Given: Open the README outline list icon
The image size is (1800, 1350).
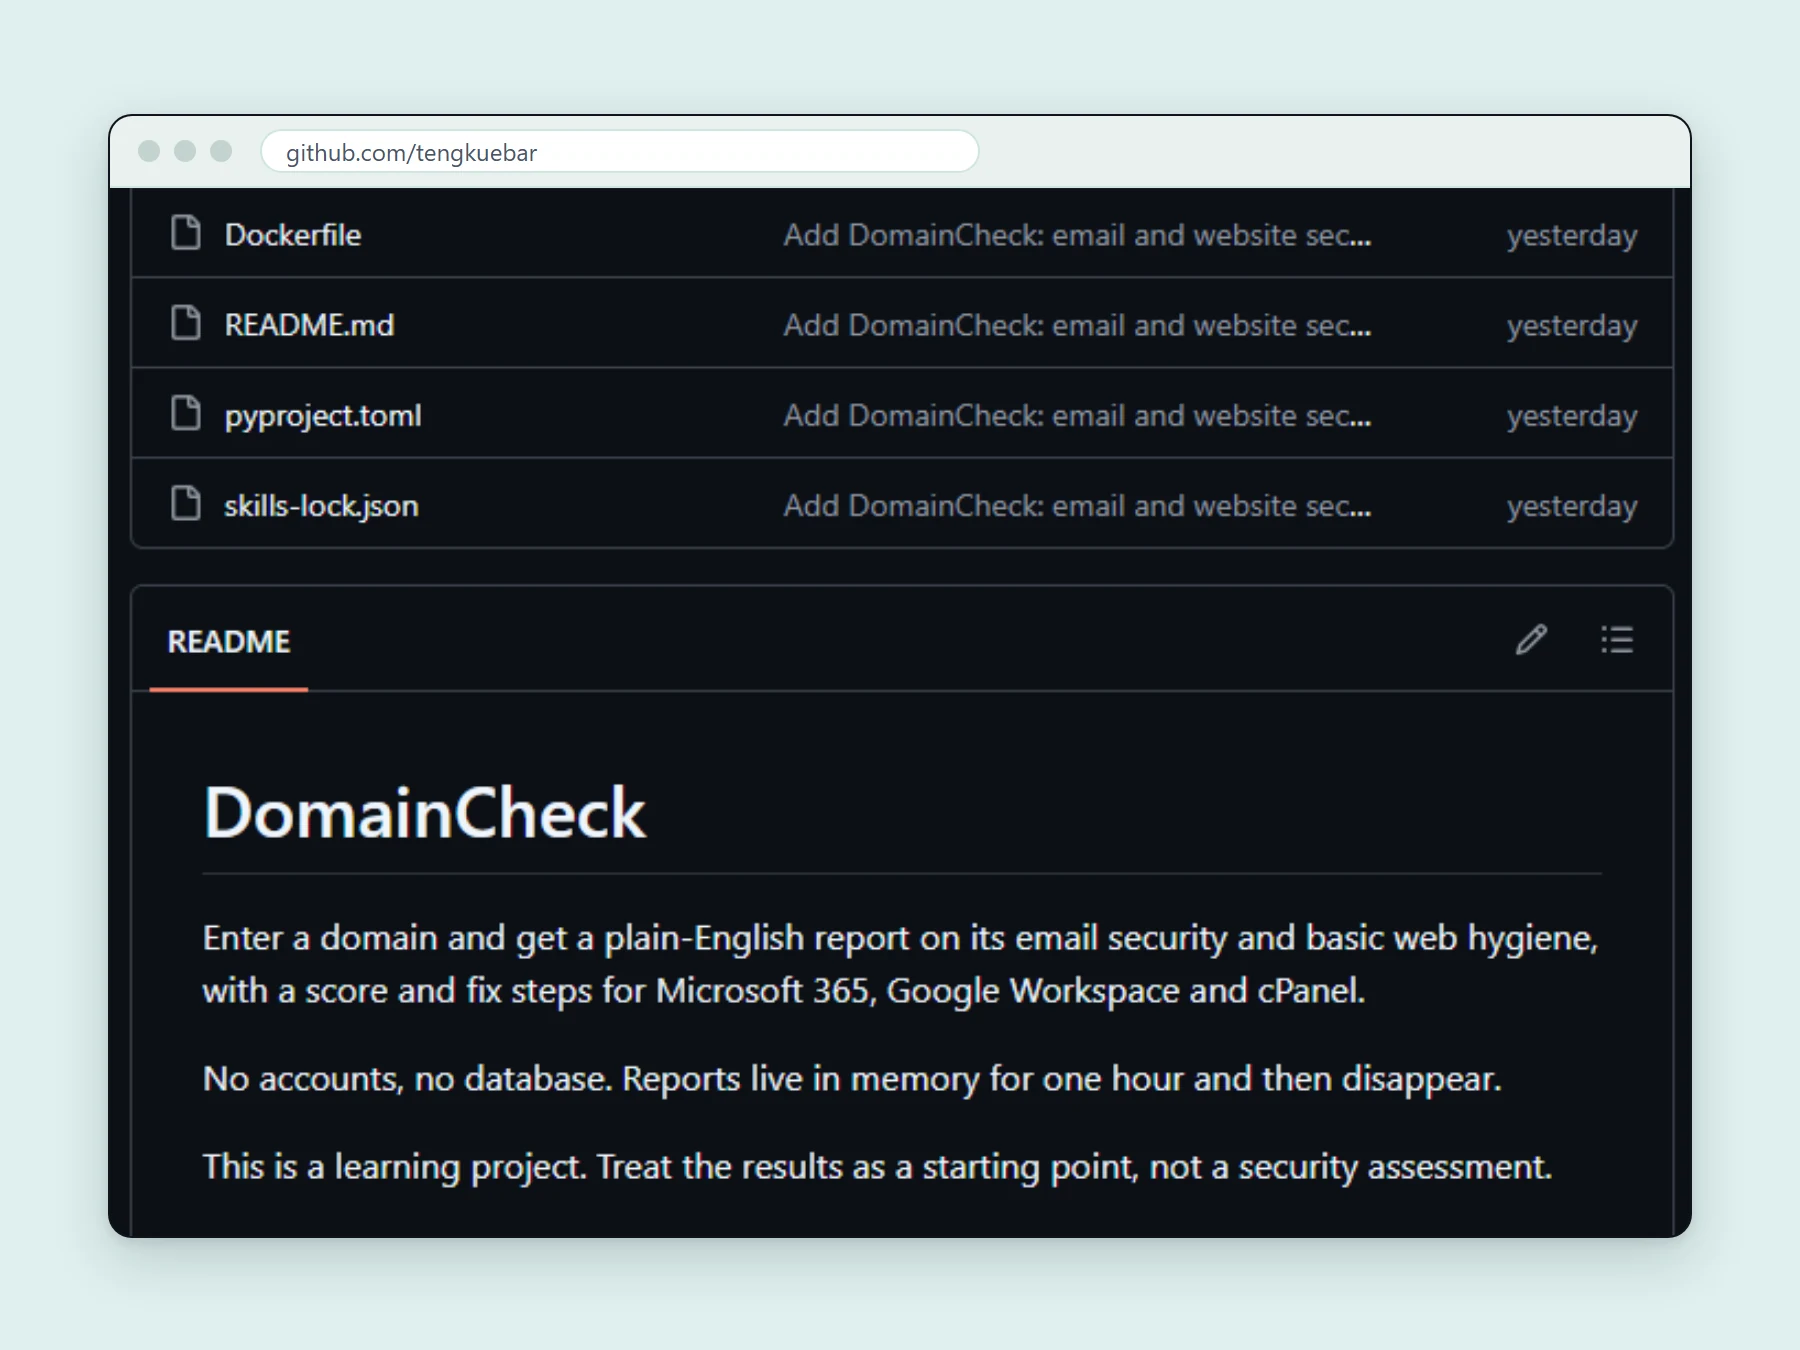Looking at the screenshot, I should click(x=1617, y=640).
